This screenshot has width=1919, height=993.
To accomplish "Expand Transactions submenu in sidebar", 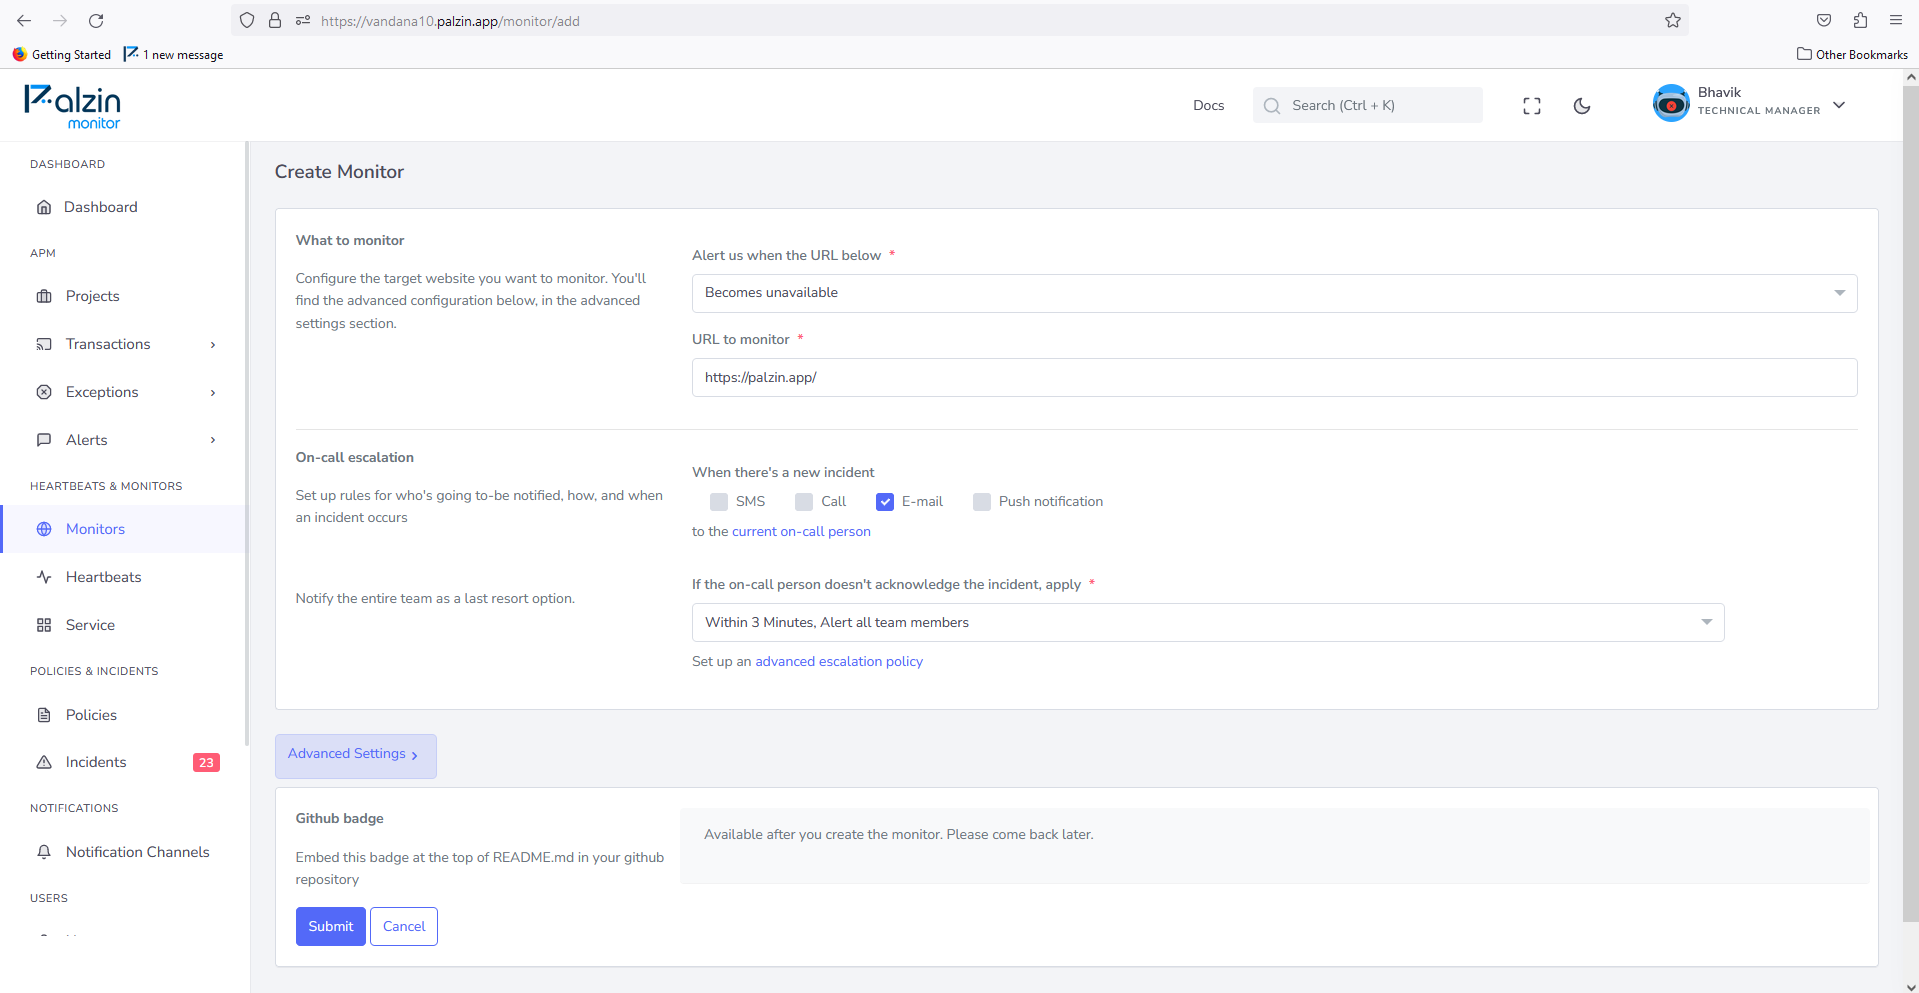I will click(125, 344).
